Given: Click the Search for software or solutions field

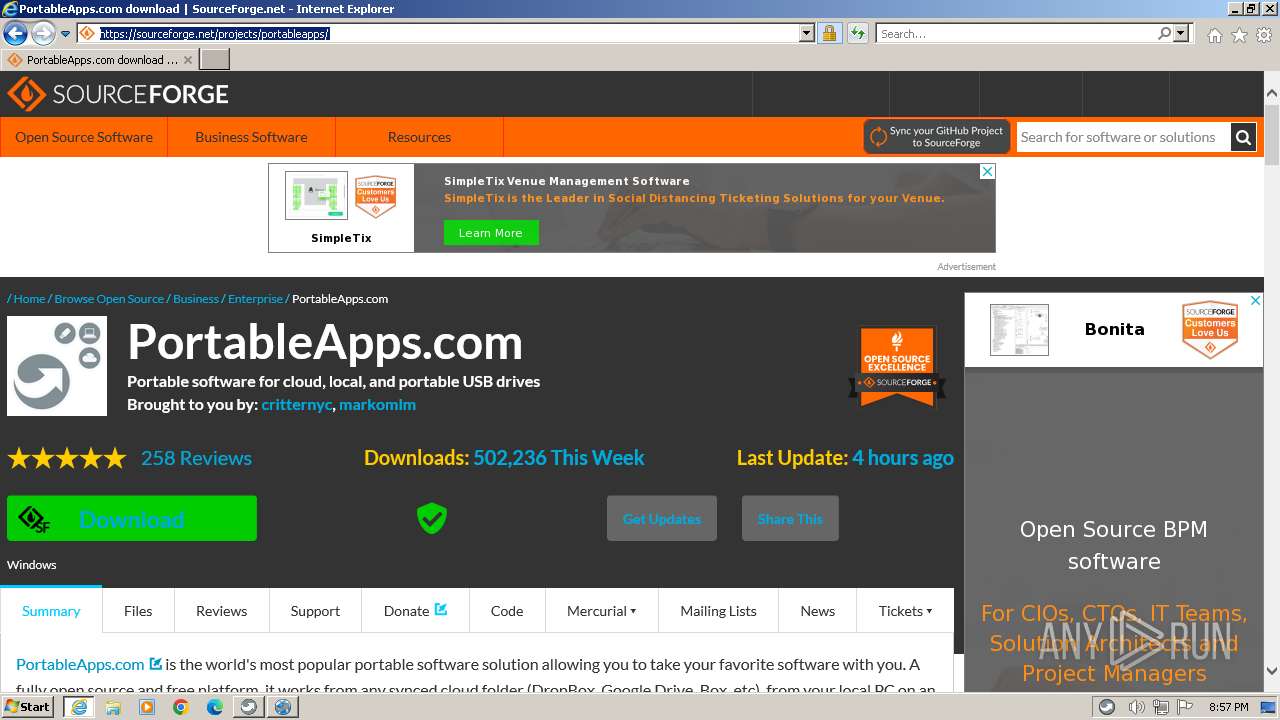Looking at the screenshot, I should coord(1123,137).
